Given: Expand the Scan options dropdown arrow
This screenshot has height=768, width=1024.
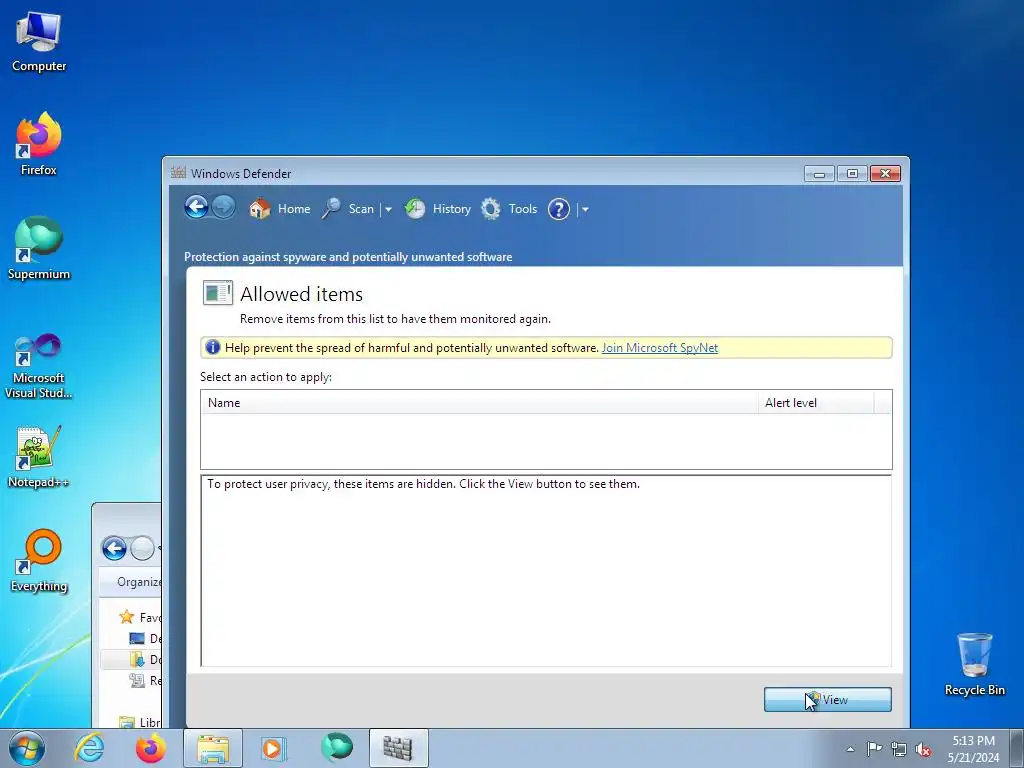Looking at the screenshot, I should click(x=388, y=210).
